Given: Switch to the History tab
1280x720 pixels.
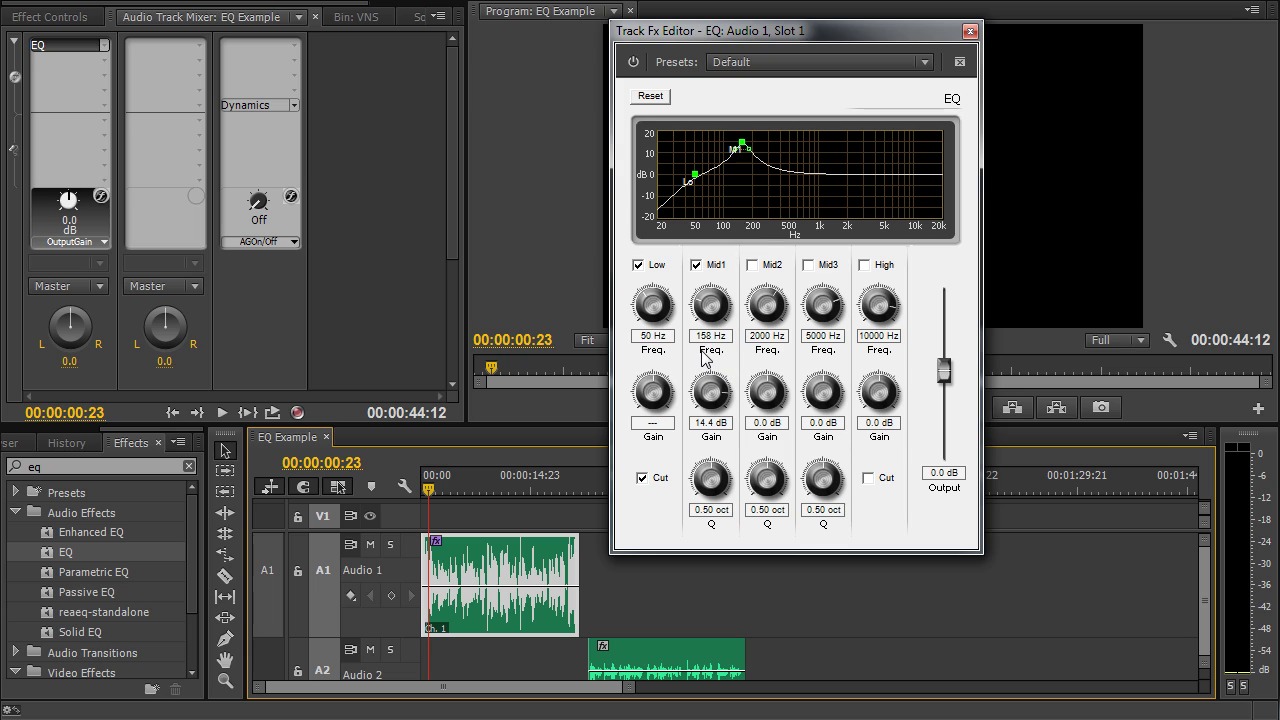Looking at the screenshot, I should point(67,443).
